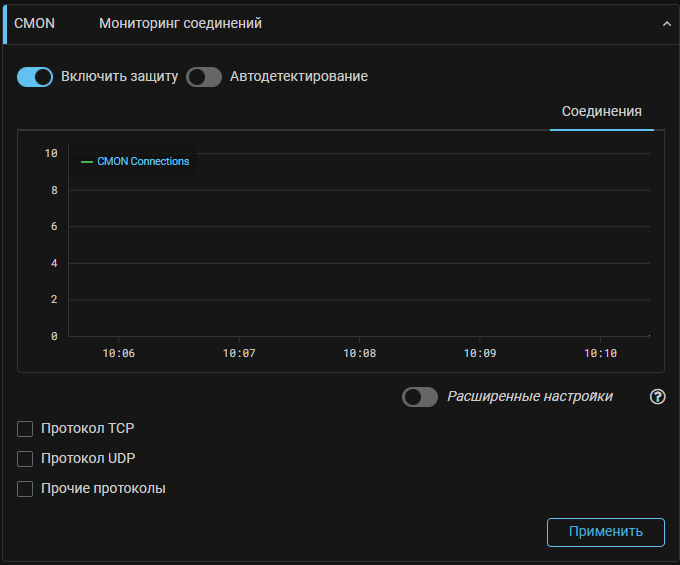Switch to the Соединения tab

[x=601, y=111]
